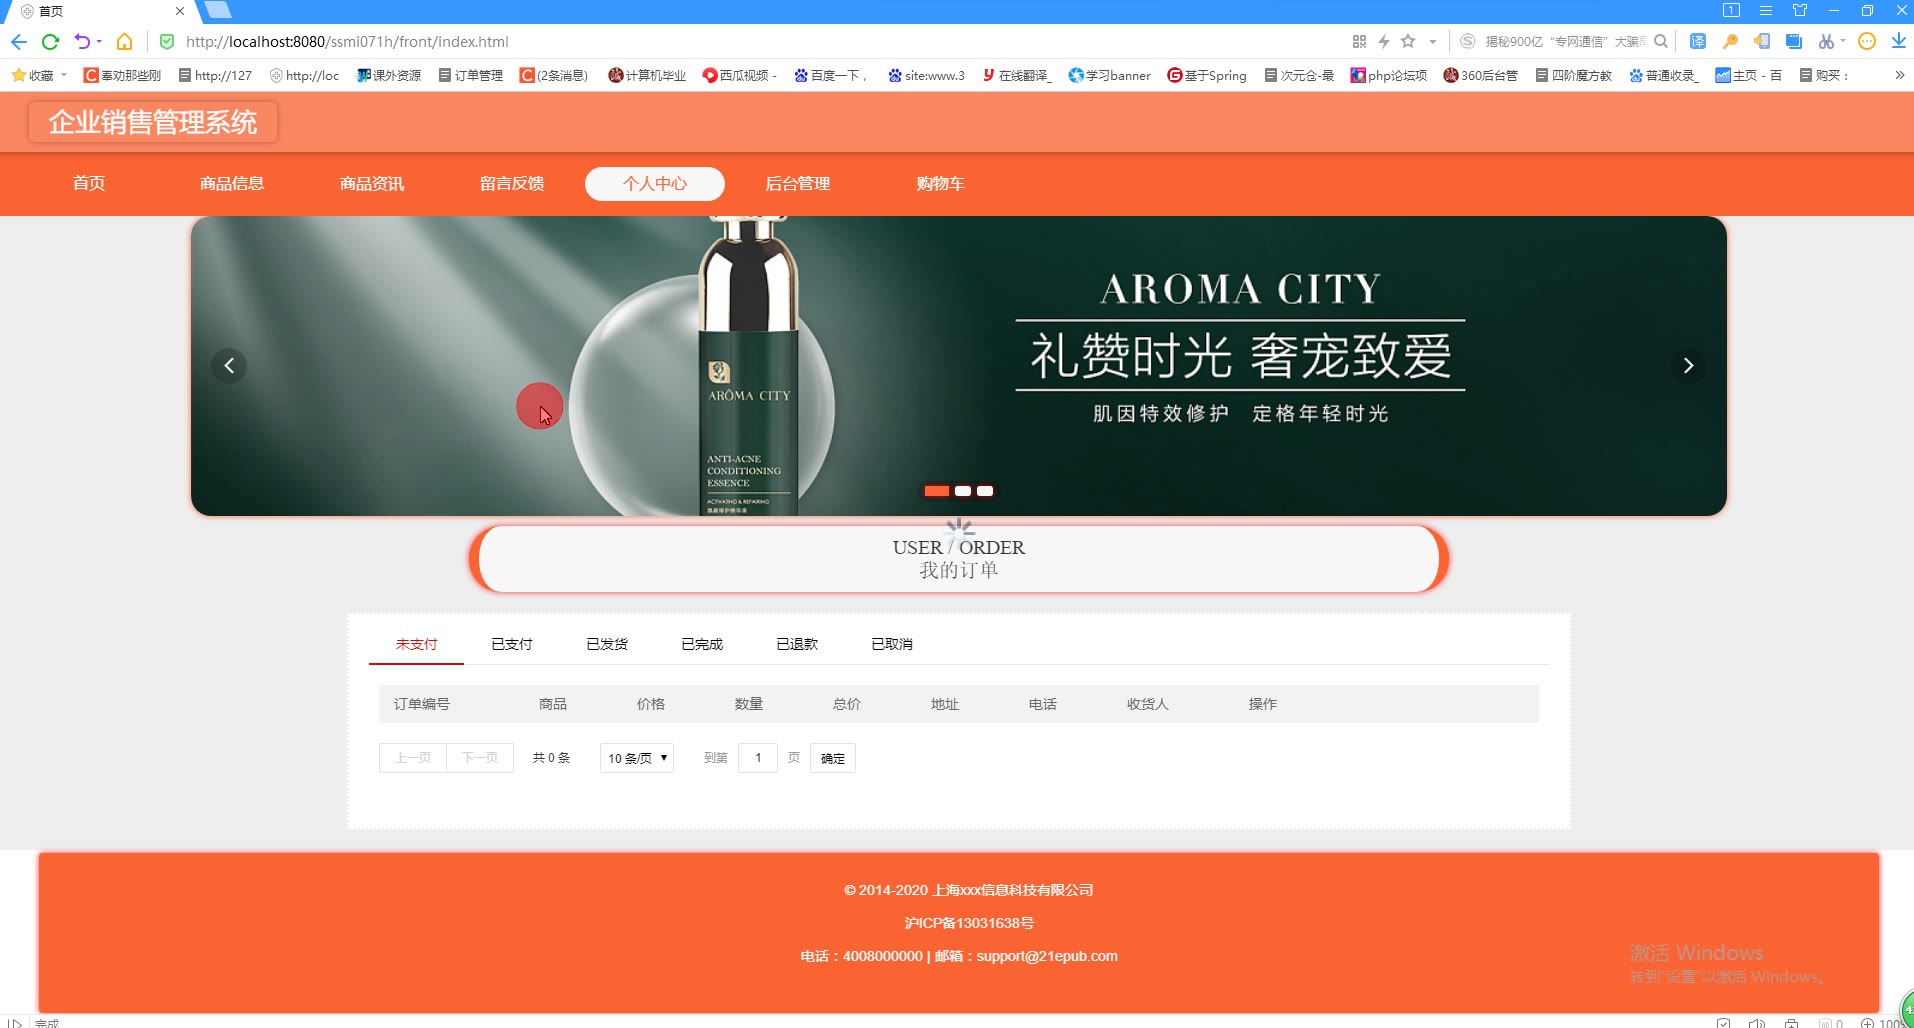The width and height of the screenshot is (1914, 1028).
Task: Click the blue screenshot window icon
Action: tap(1794, 42)
